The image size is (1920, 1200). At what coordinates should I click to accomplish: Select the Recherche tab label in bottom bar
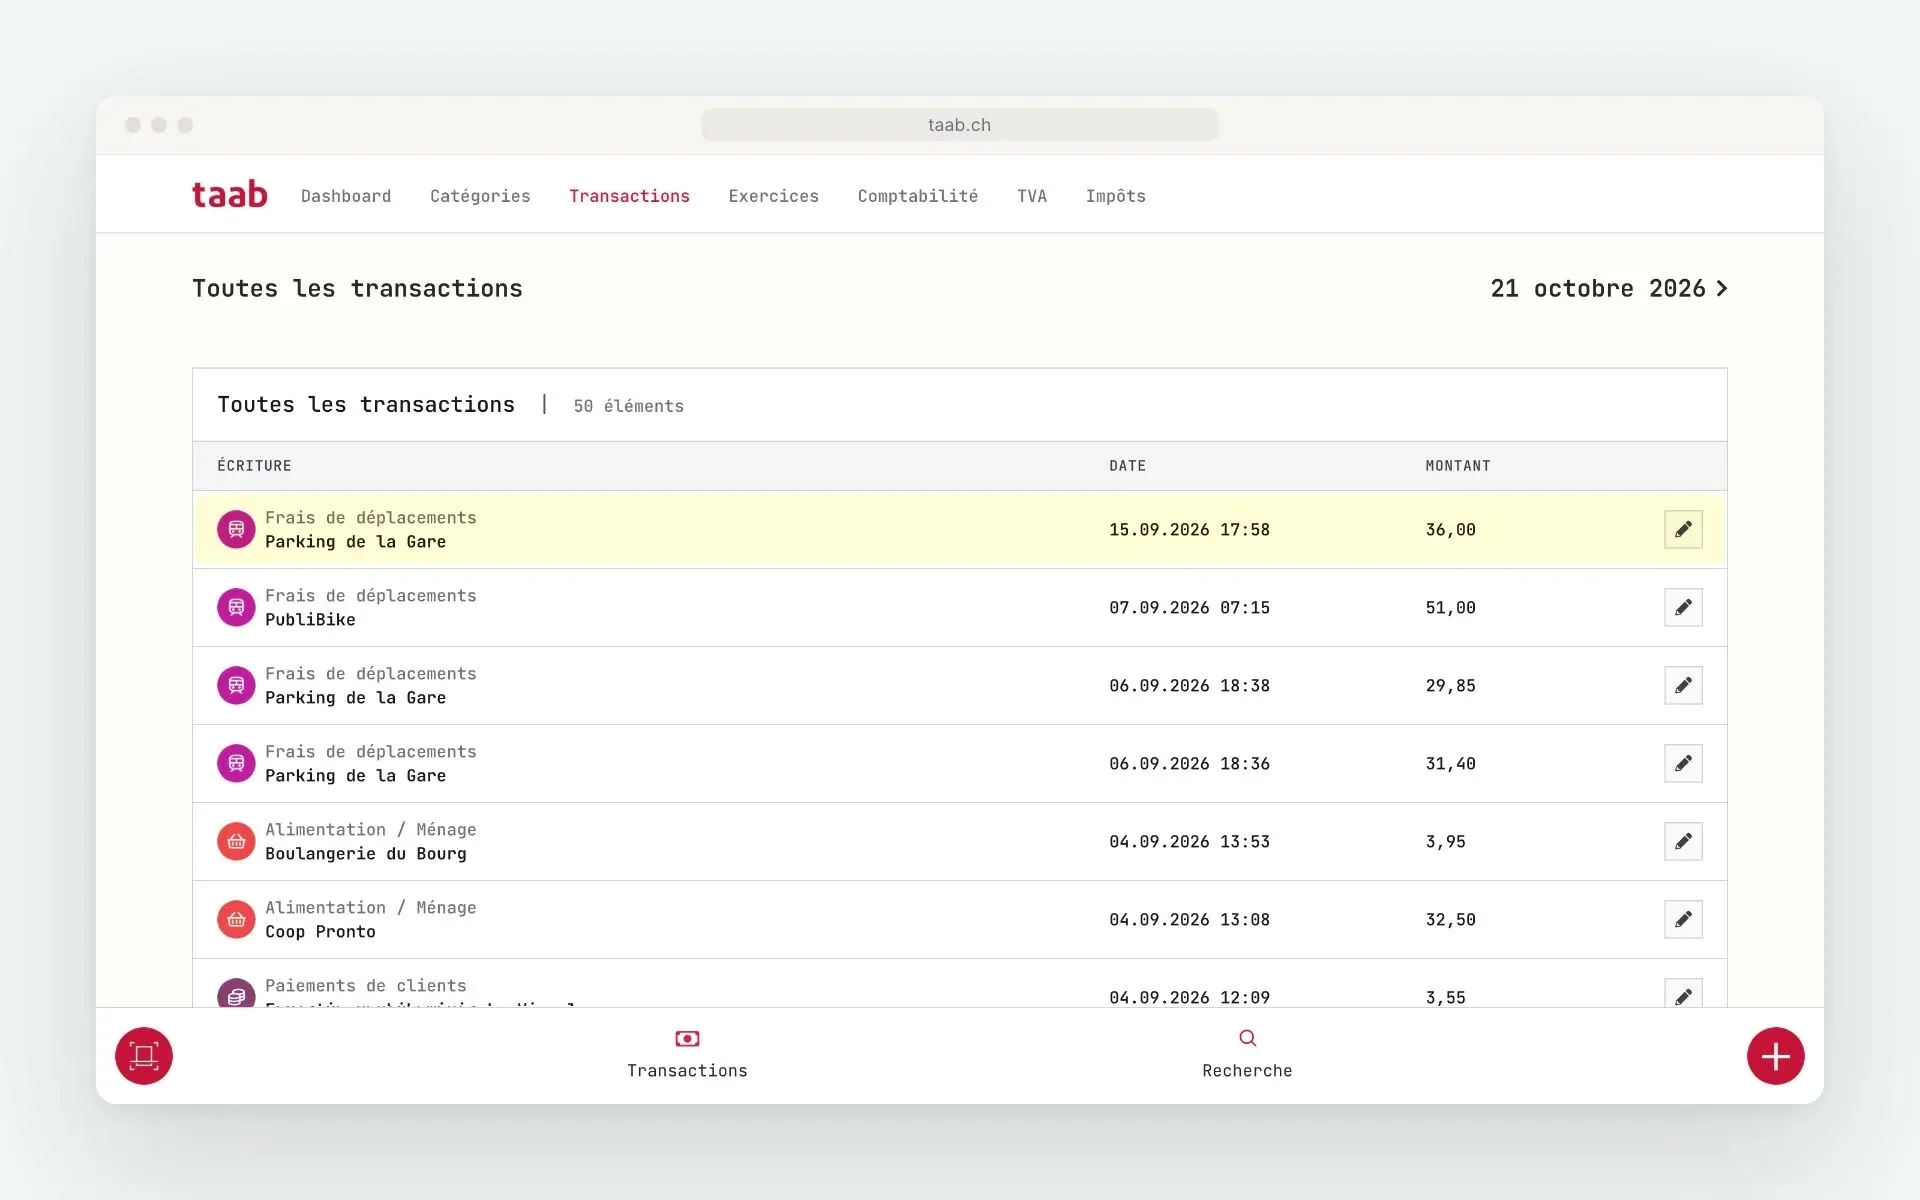coord(1247,1071)
